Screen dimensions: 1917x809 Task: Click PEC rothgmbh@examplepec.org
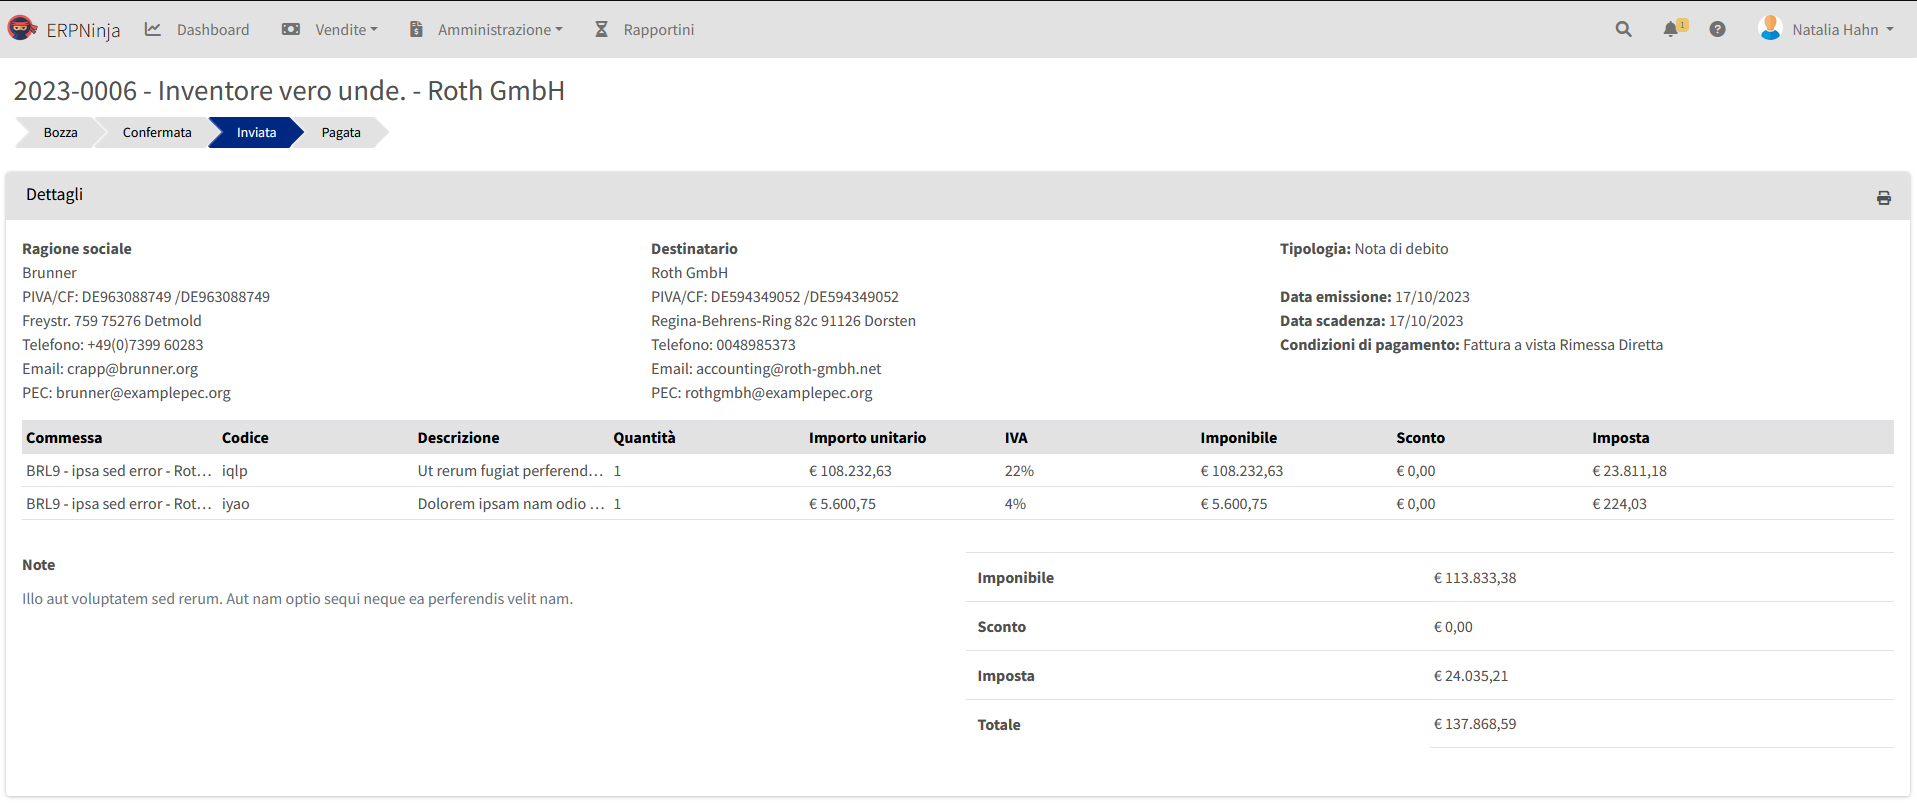tap(778, 393)
